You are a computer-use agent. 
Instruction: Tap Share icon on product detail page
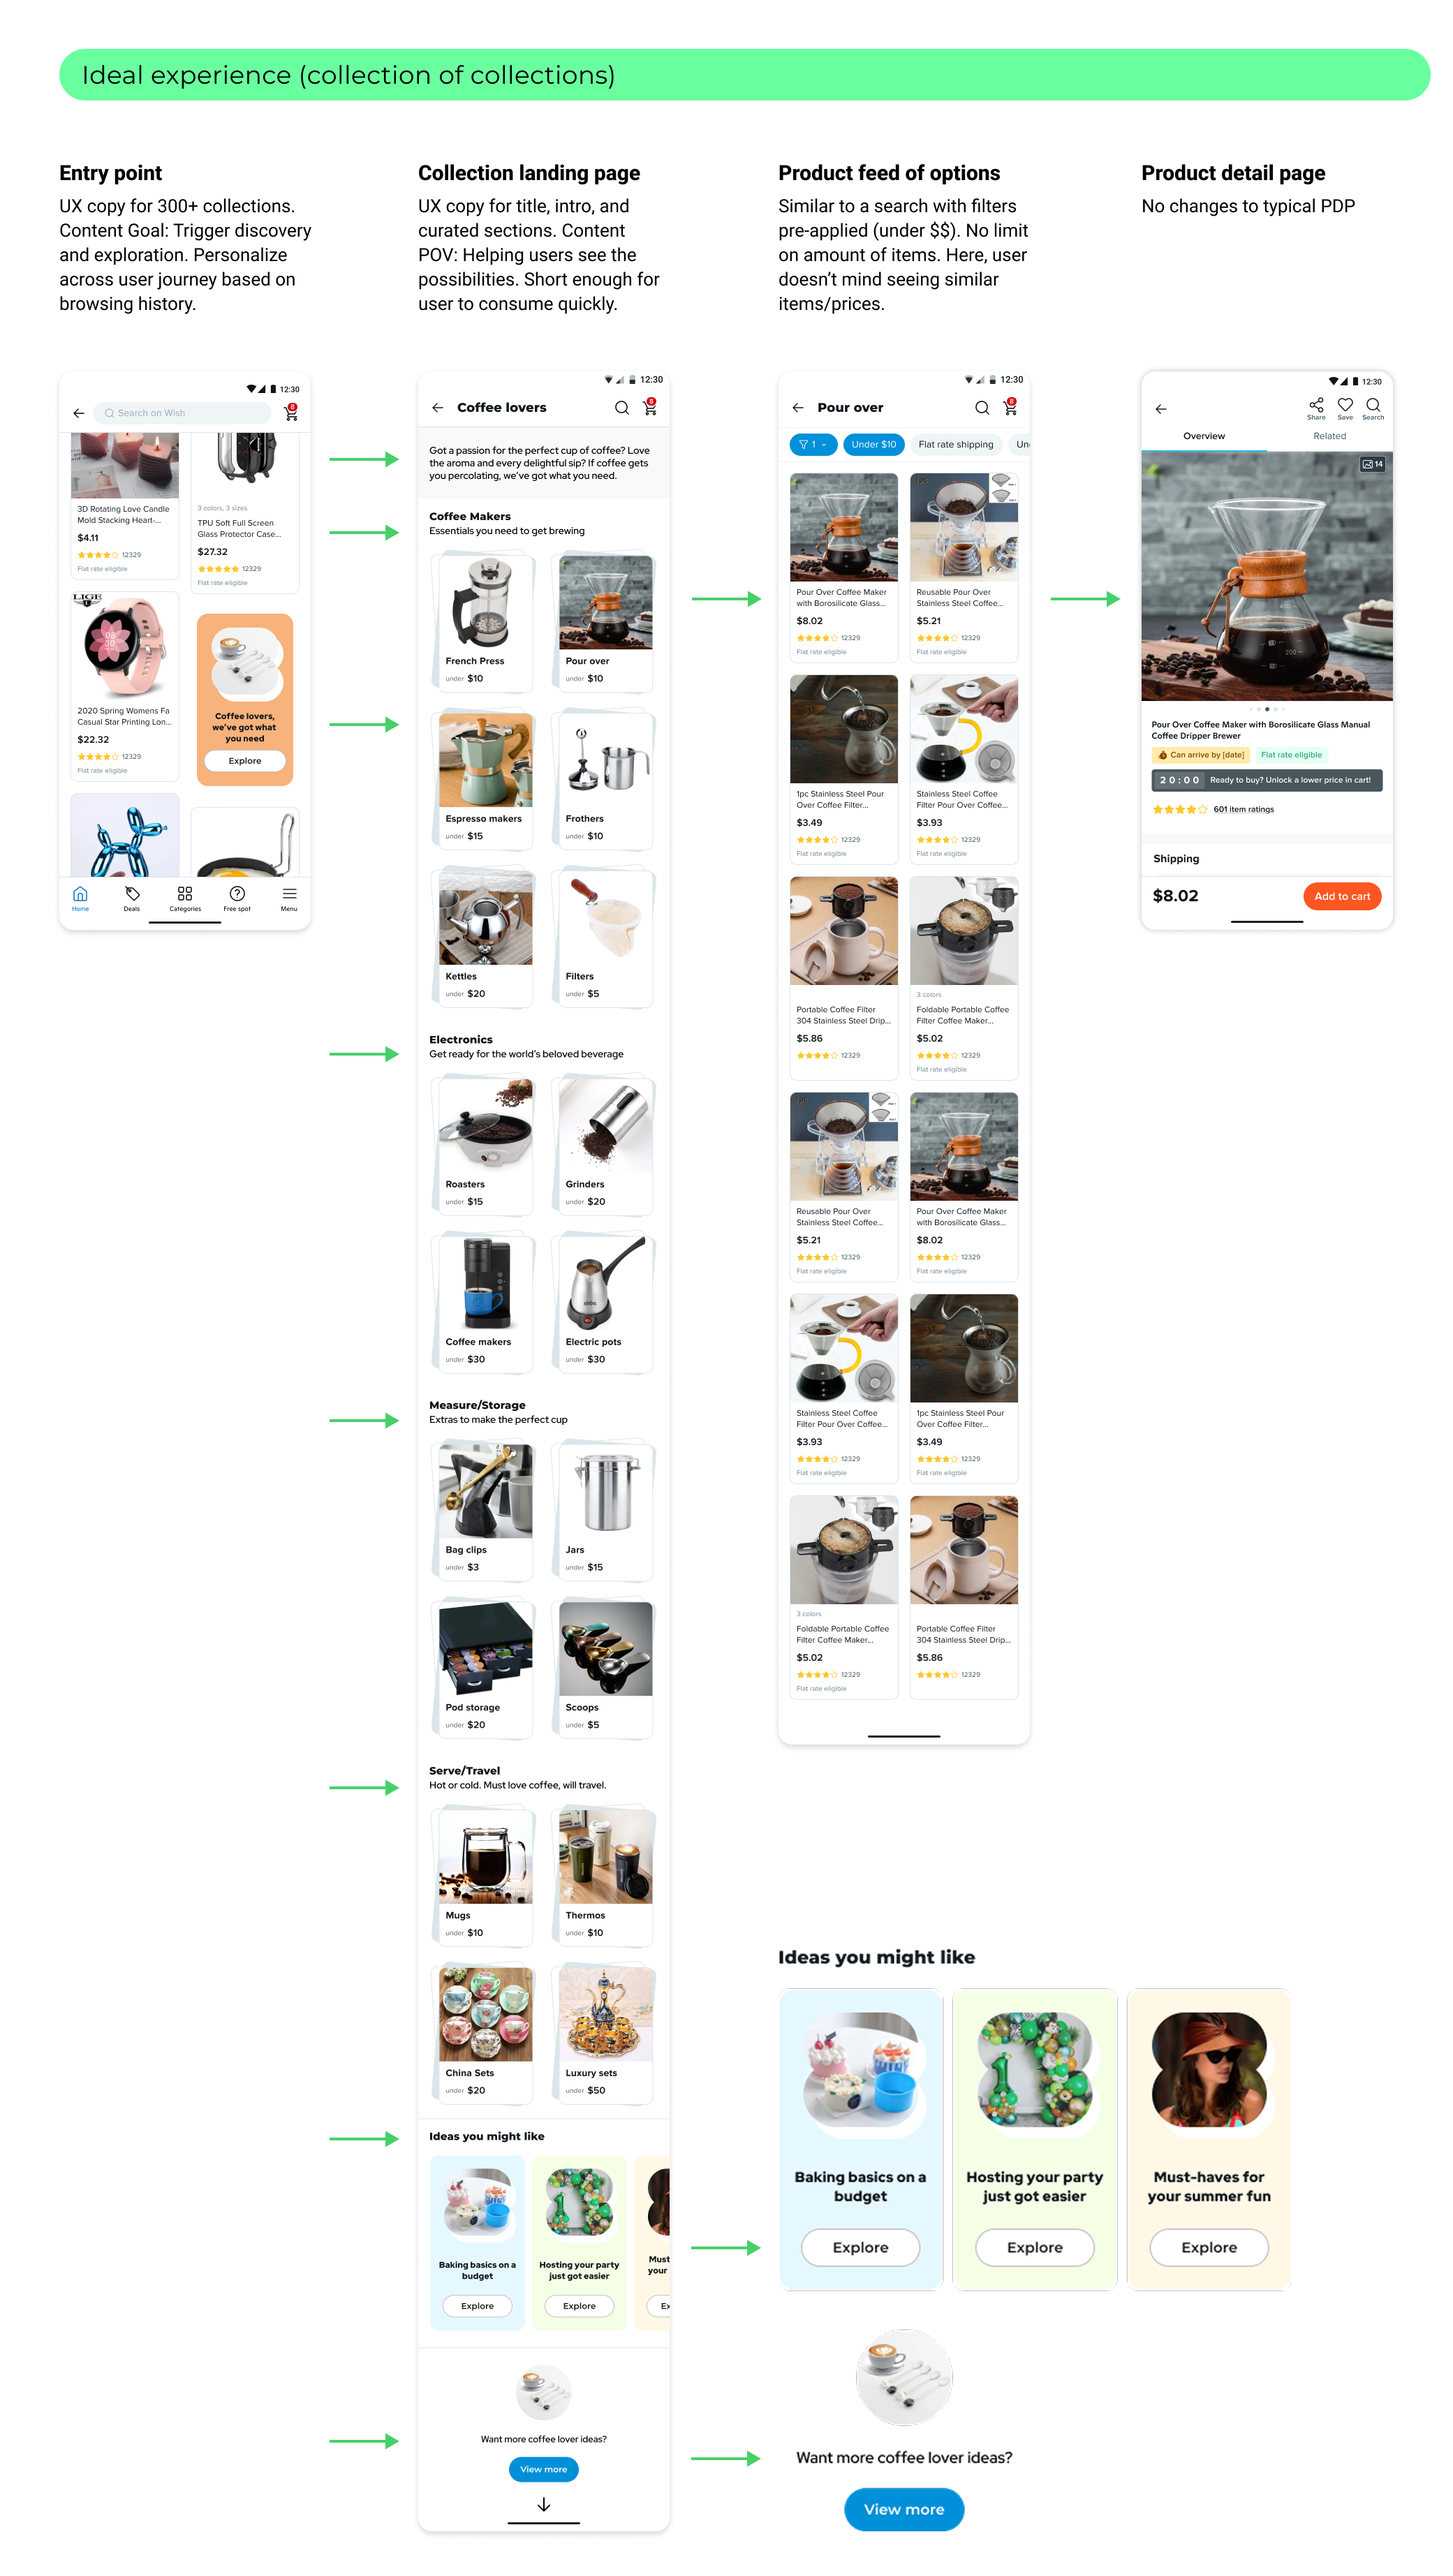click(x=1316, y=408)
